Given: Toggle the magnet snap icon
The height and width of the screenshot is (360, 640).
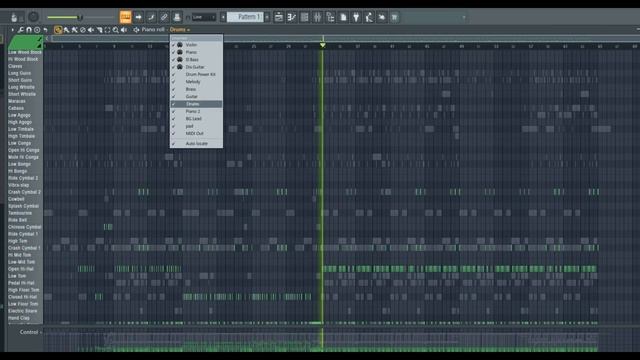Looking at the screenshot, I should (x=29, y=30).
